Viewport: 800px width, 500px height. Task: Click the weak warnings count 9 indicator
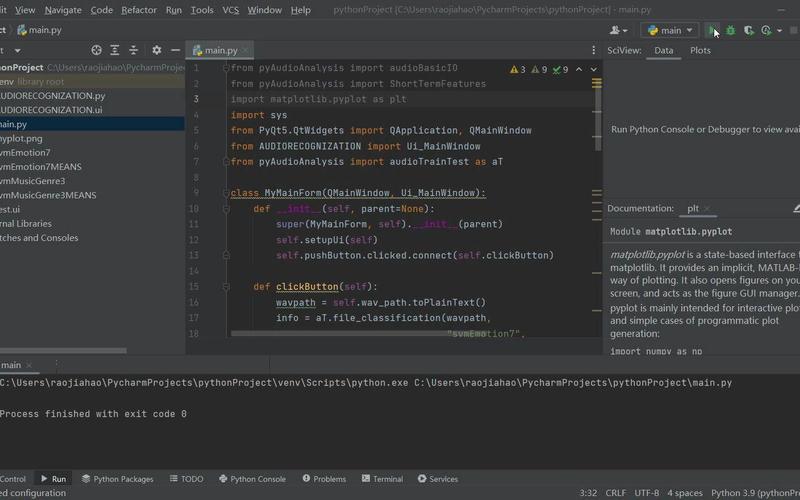pos(539,69)
